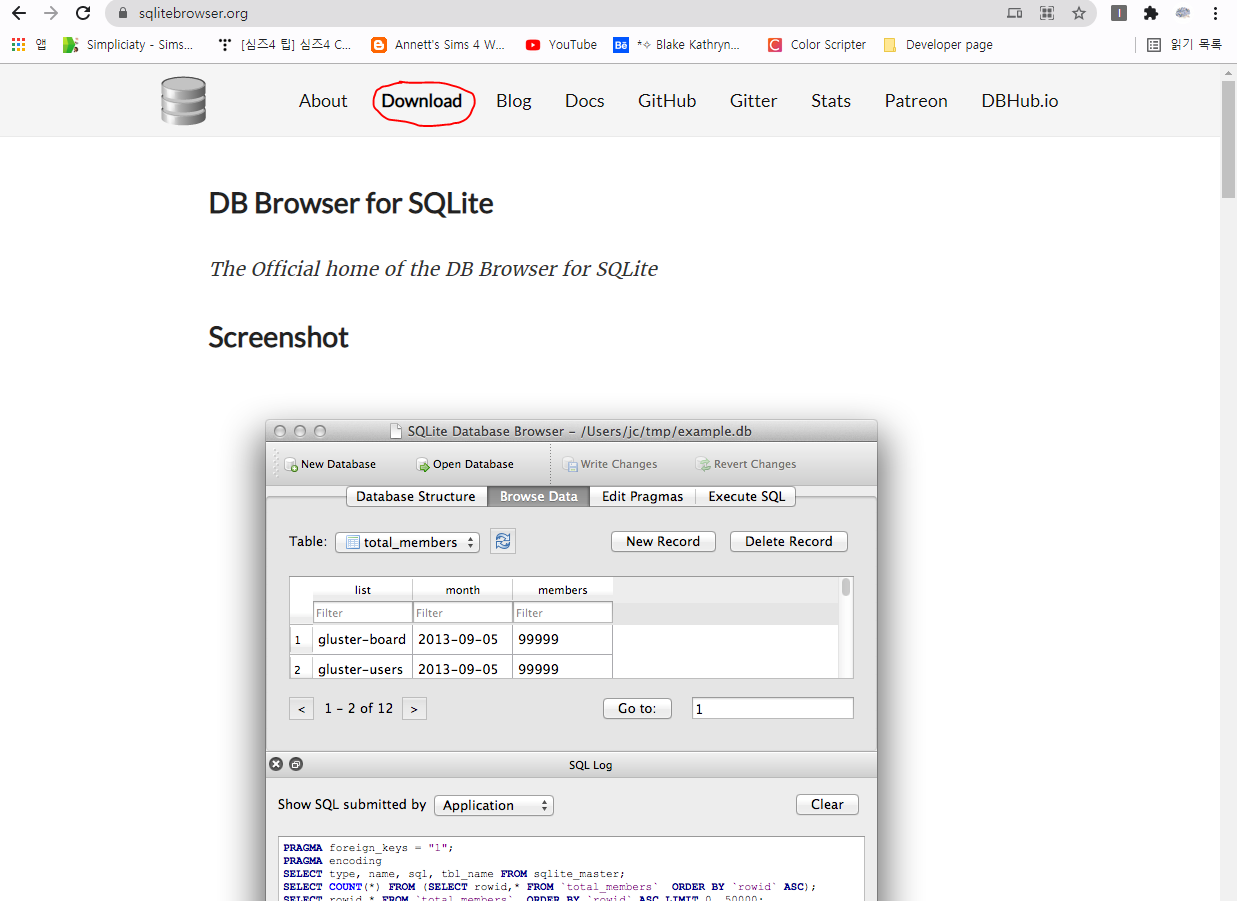Click 'The Official home of the DB Browser' text

[x=433, y=269]
